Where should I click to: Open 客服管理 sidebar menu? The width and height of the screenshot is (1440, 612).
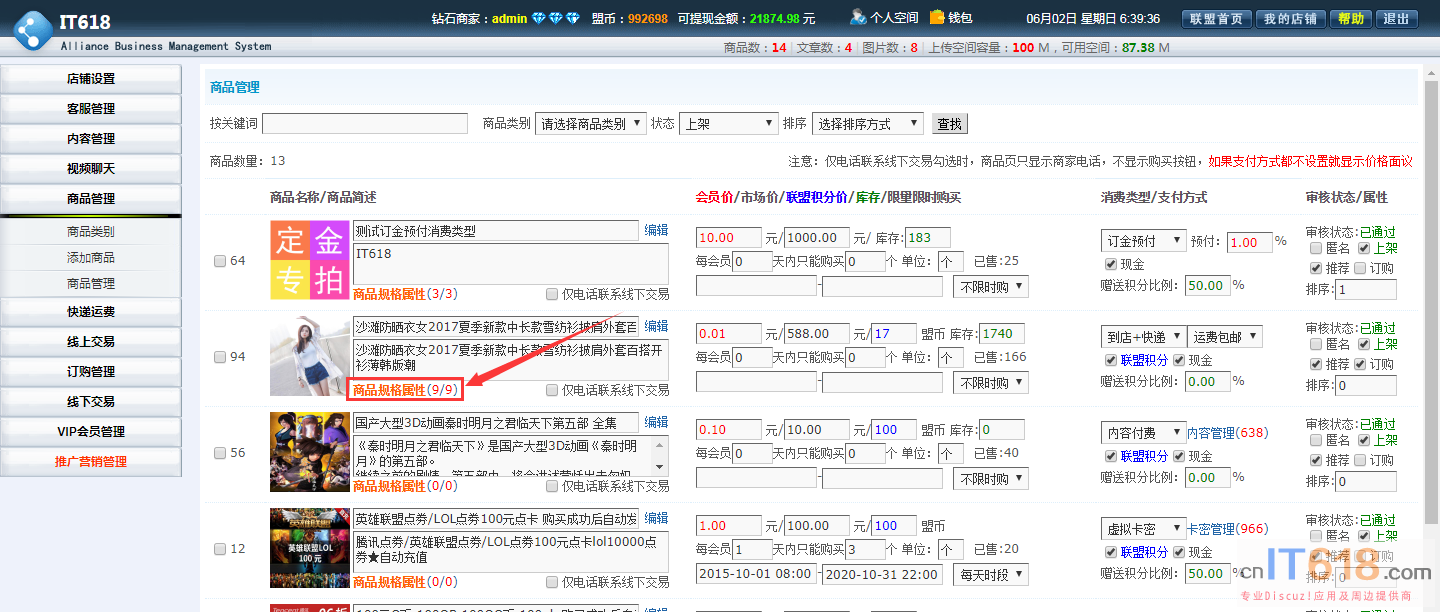tap(91, 109)
